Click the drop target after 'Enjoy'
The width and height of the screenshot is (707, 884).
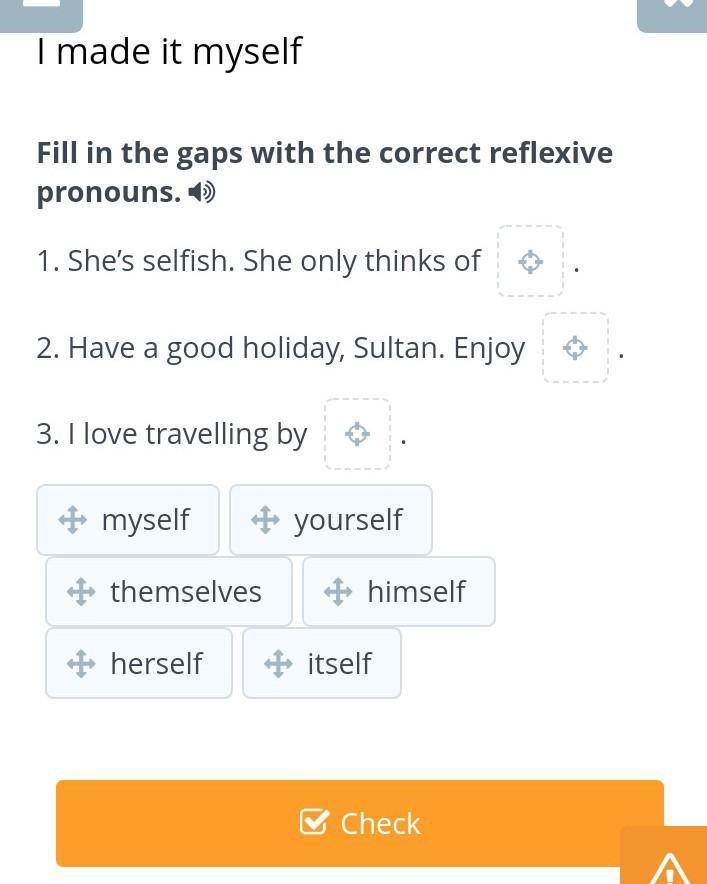(x=575, y=348)
